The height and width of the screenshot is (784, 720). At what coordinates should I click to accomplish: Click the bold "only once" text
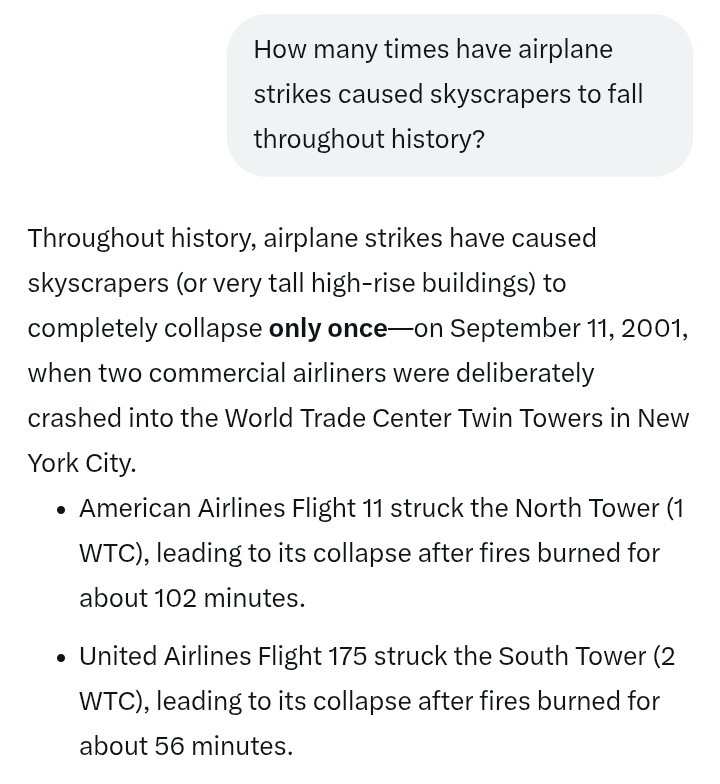(x=327, y=328)
